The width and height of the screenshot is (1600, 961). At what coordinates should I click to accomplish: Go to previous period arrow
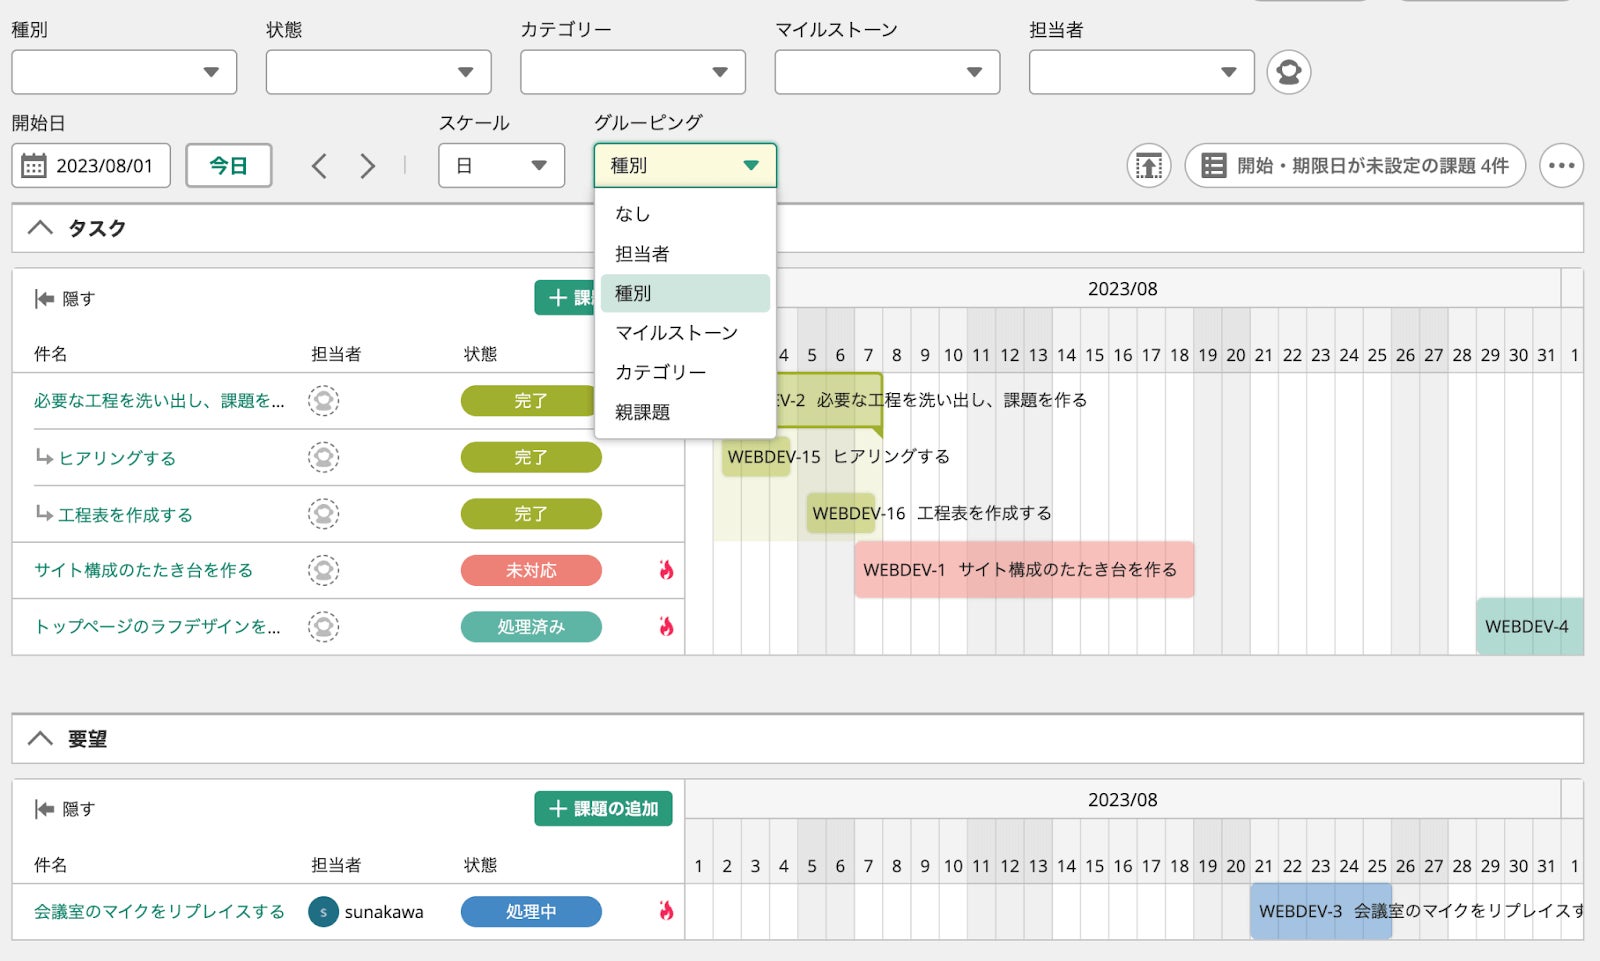[319, 166]
